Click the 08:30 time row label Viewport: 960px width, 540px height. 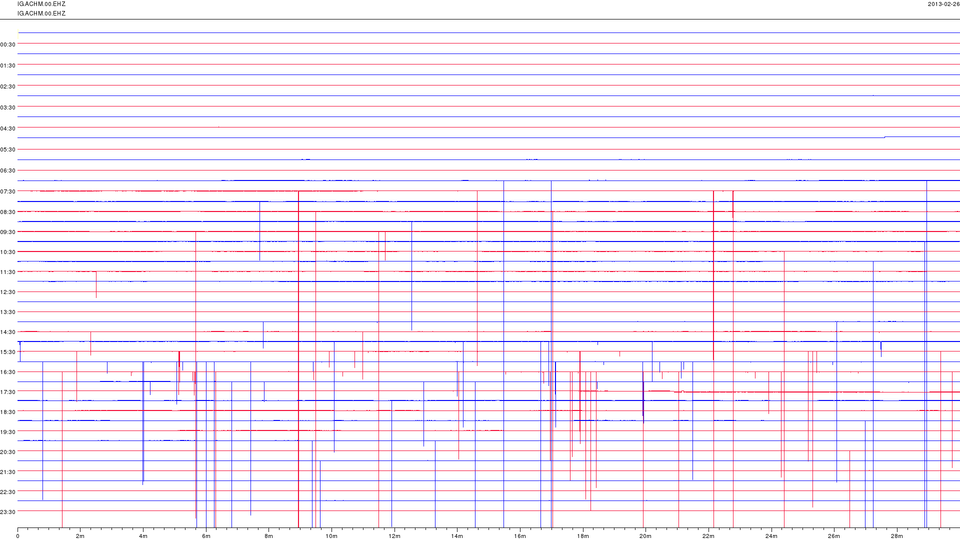8,212
